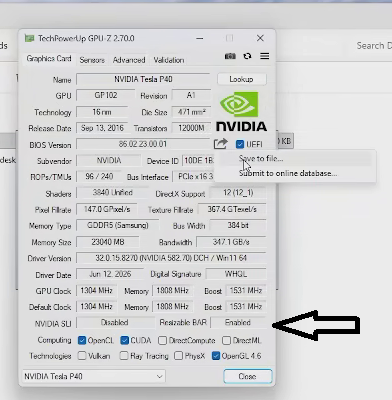
Task: Click the ROPs/TMUs value 96 / 240
Action: coord(99,176)
